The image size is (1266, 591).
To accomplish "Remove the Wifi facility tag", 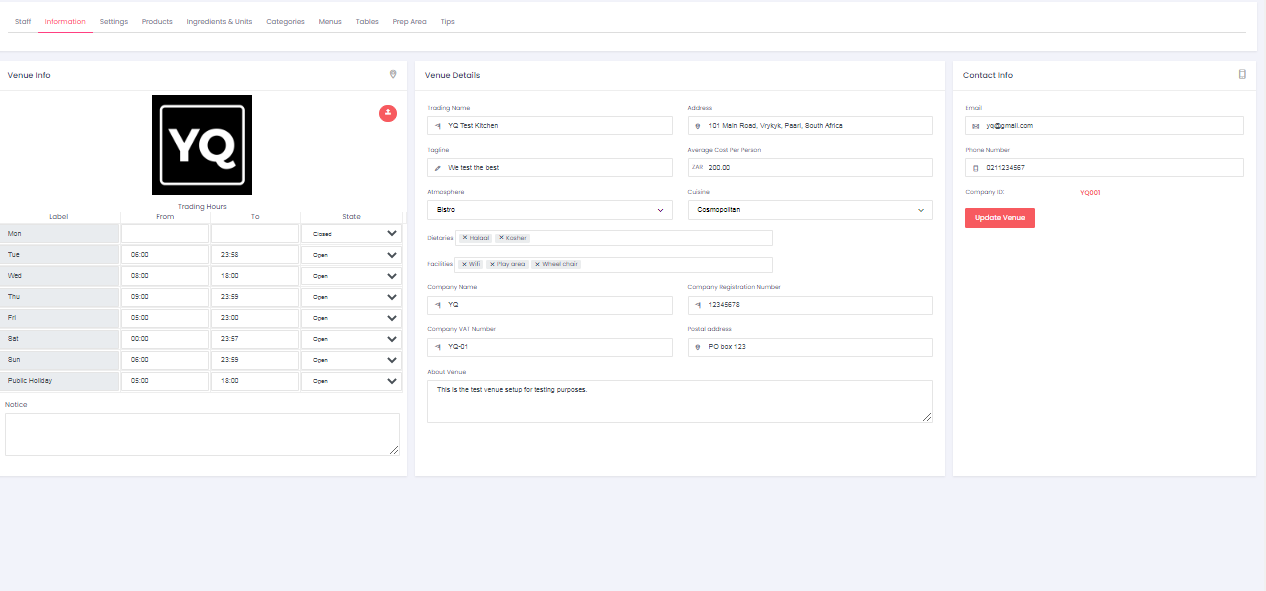I will (464, 264).
